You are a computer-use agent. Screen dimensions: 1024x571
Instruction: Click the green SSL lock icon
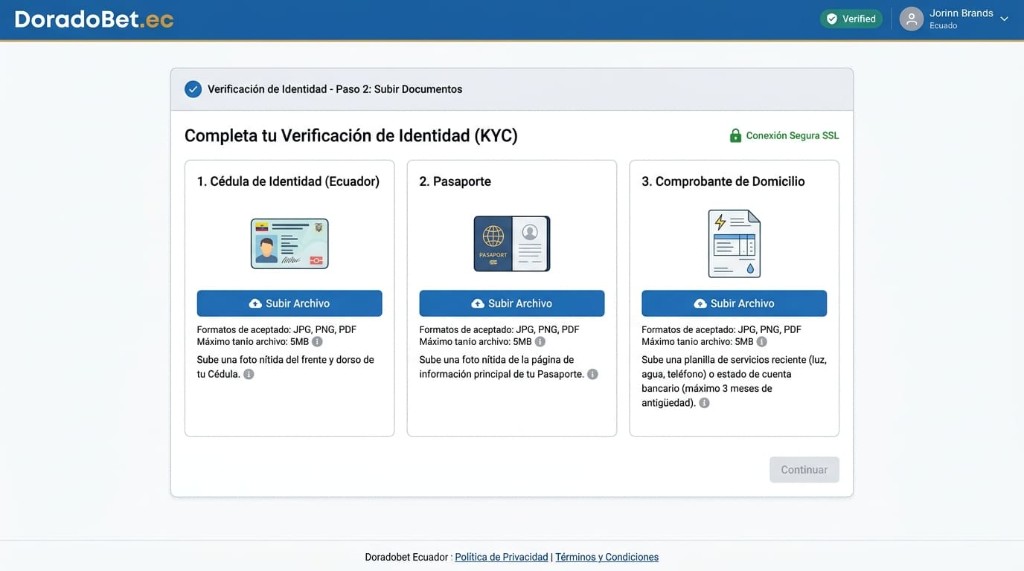(735, 135)
